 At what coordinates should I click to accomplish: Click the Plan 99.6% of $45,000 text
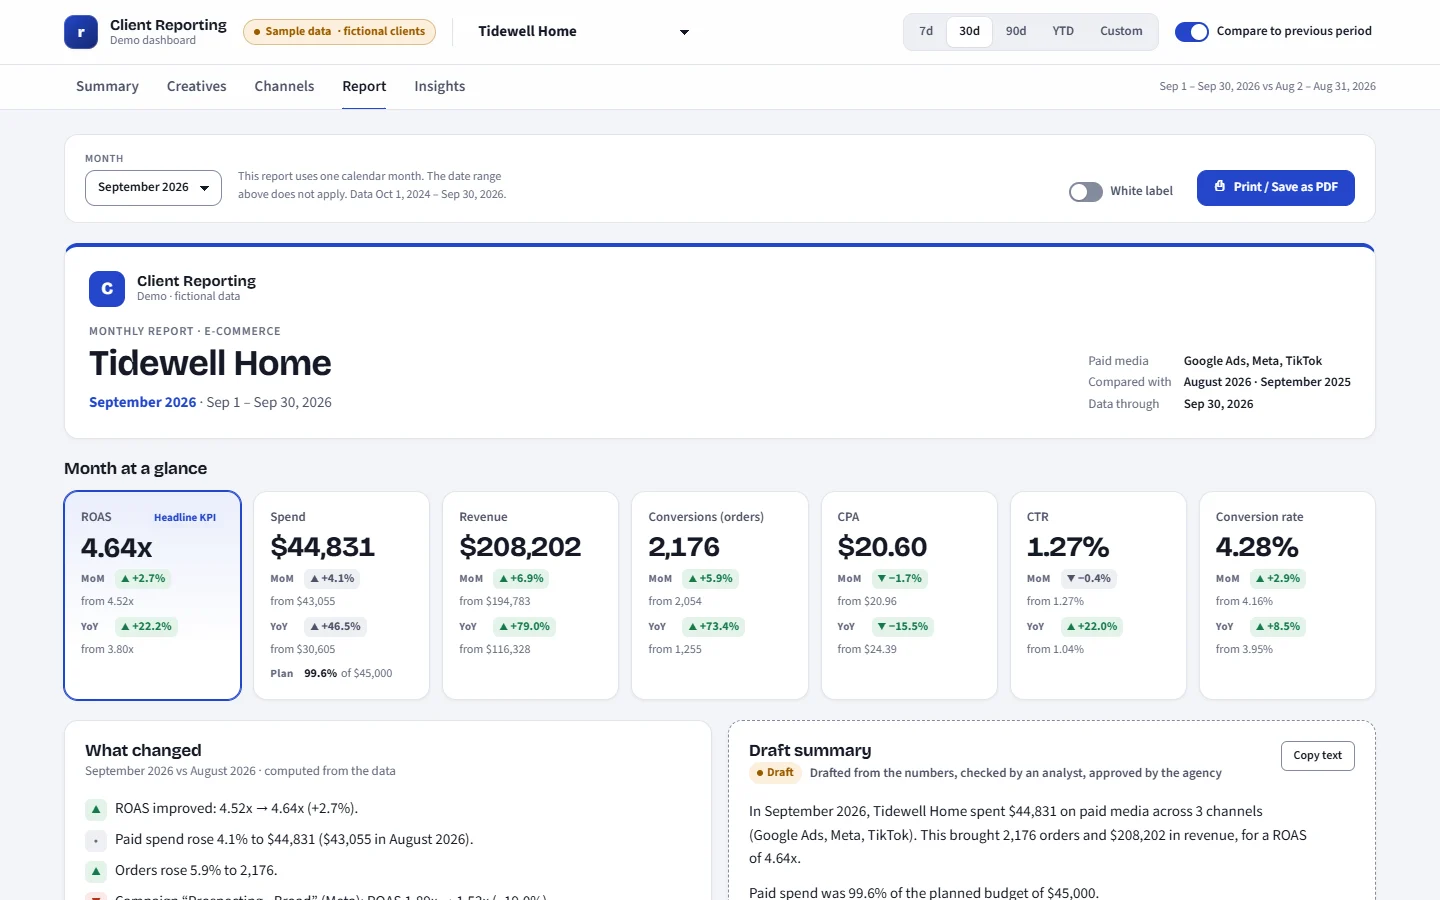coord(331,674)
